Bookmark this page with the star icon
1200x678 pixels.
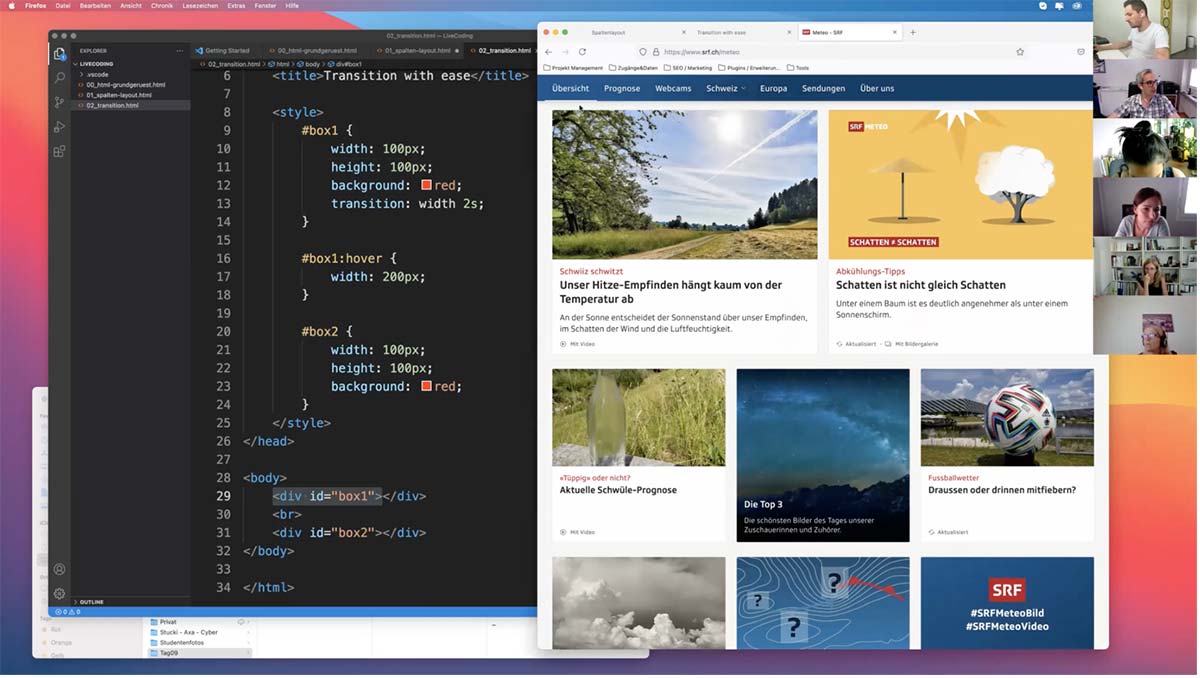click(x=1020, y=52)
